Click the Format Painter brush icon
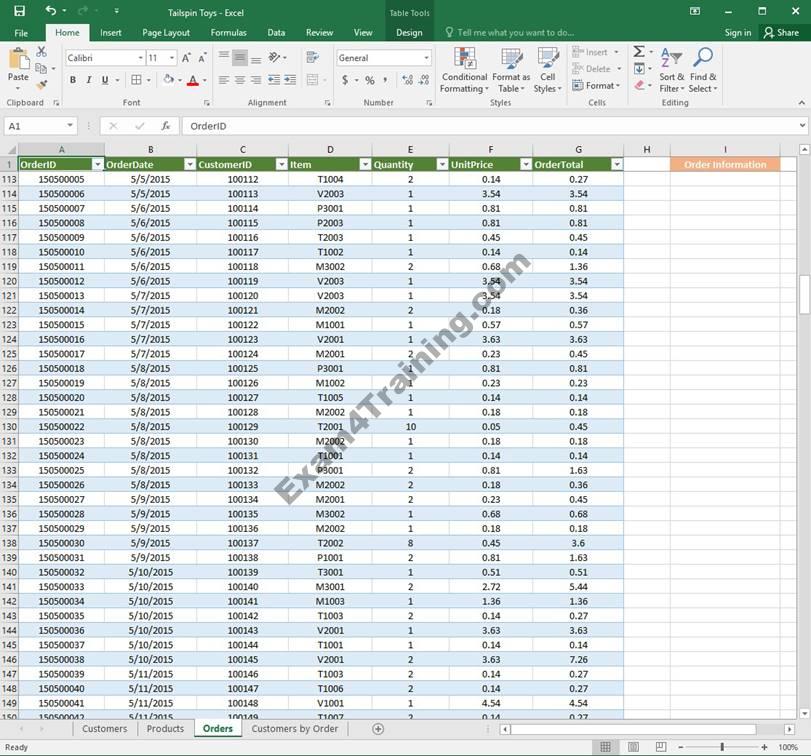 [41, 85]
